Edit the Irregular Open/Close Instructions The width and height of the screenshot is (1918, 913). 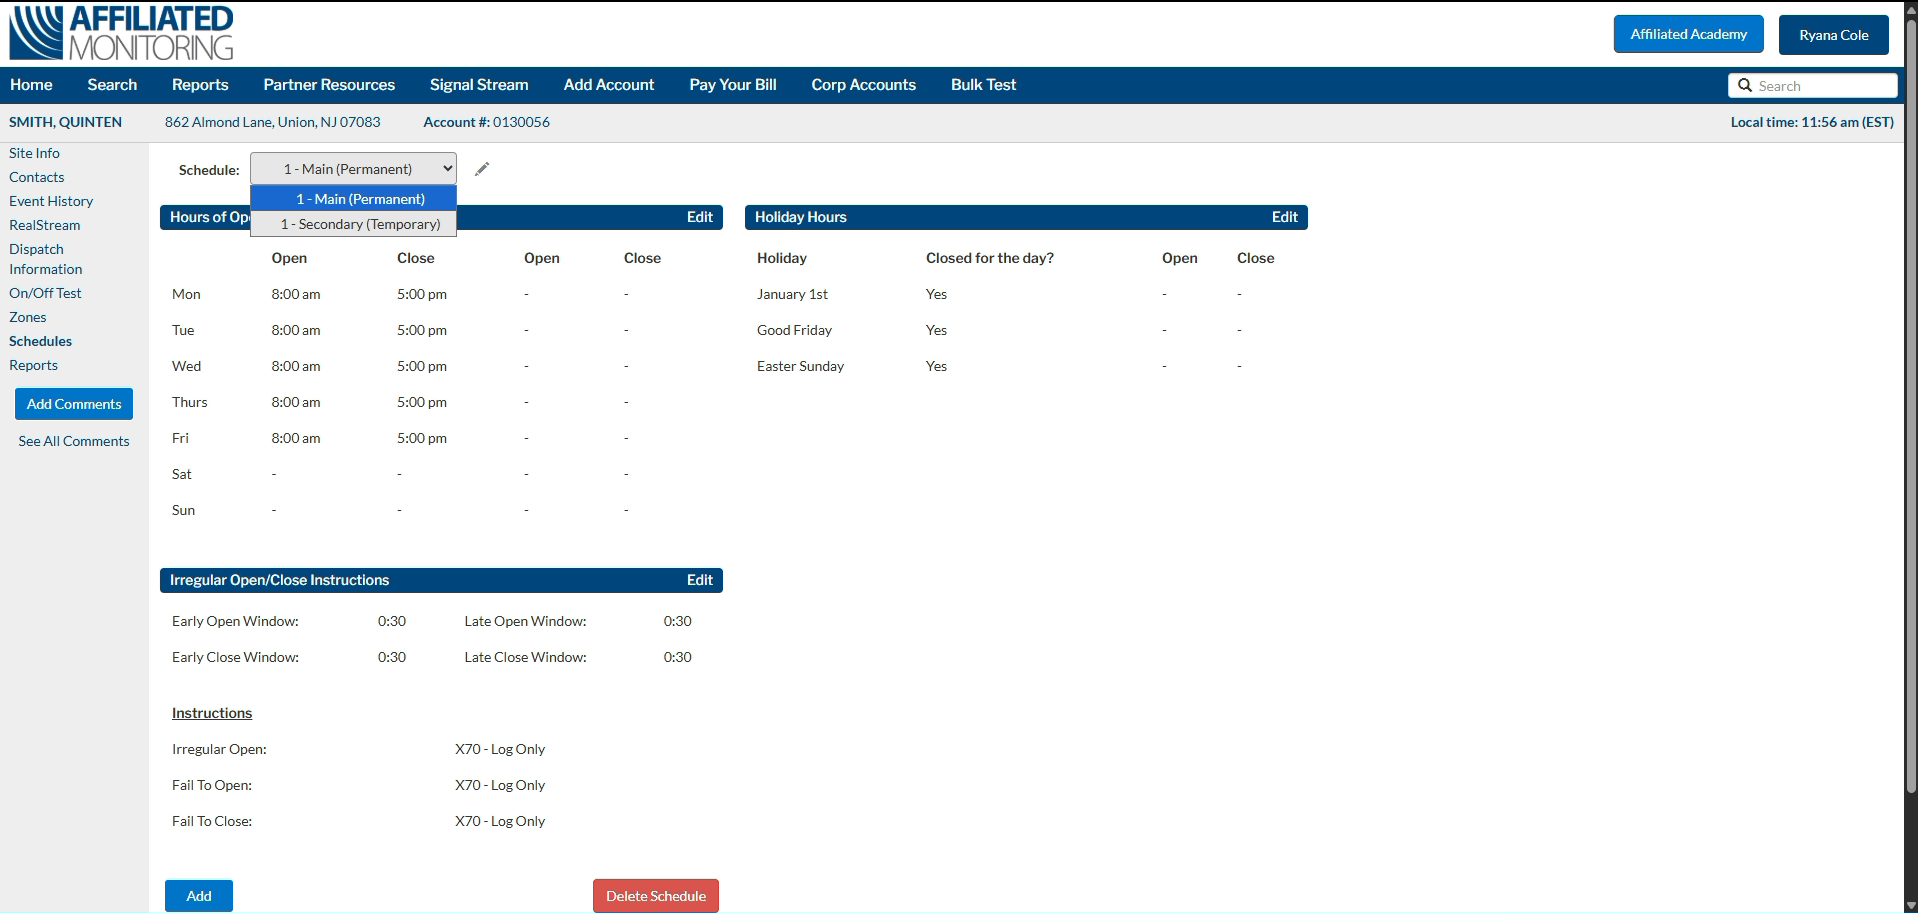click(x=699, y=580)
